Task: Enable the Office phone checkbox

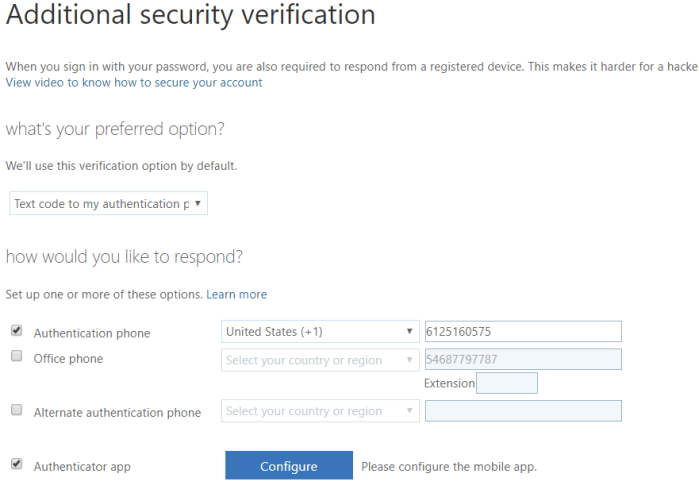Action: pos(16,356)
